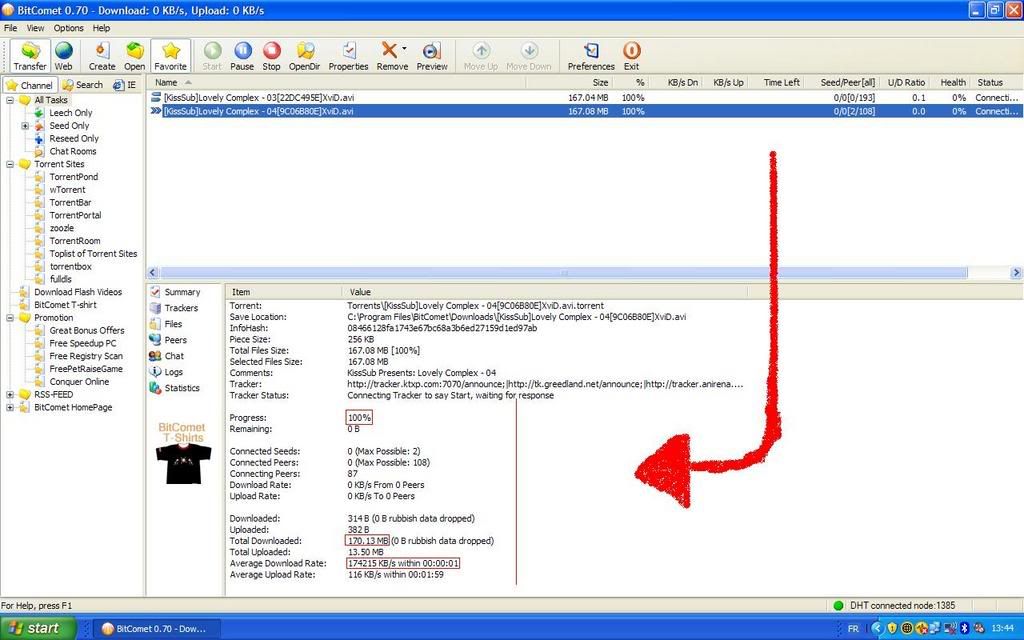Pause the selected download task
Viewport: 1024px width, 640px height.
[x=242, y=56]
